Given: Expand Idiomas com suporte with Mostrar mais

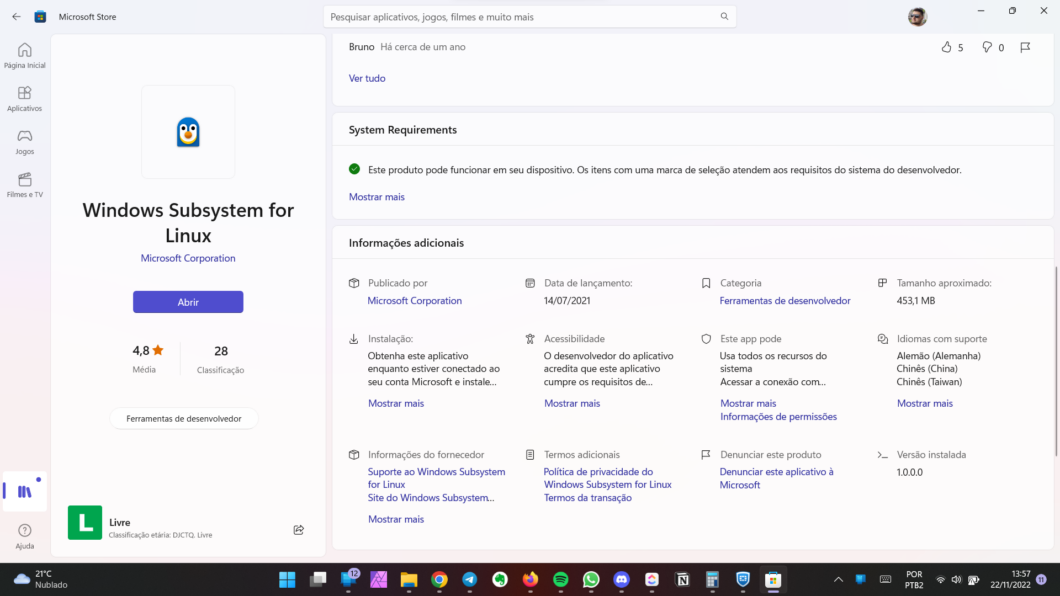Looking at the screenshot, I should tap(925, 403).
